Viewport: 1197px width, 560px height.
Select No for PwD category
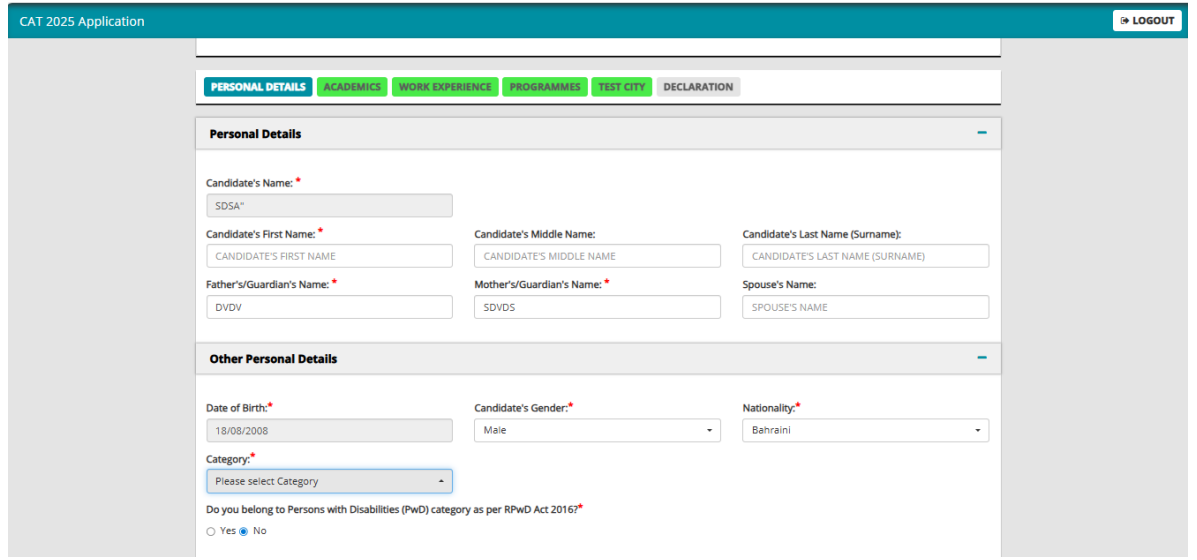click(x=244, y=532)
